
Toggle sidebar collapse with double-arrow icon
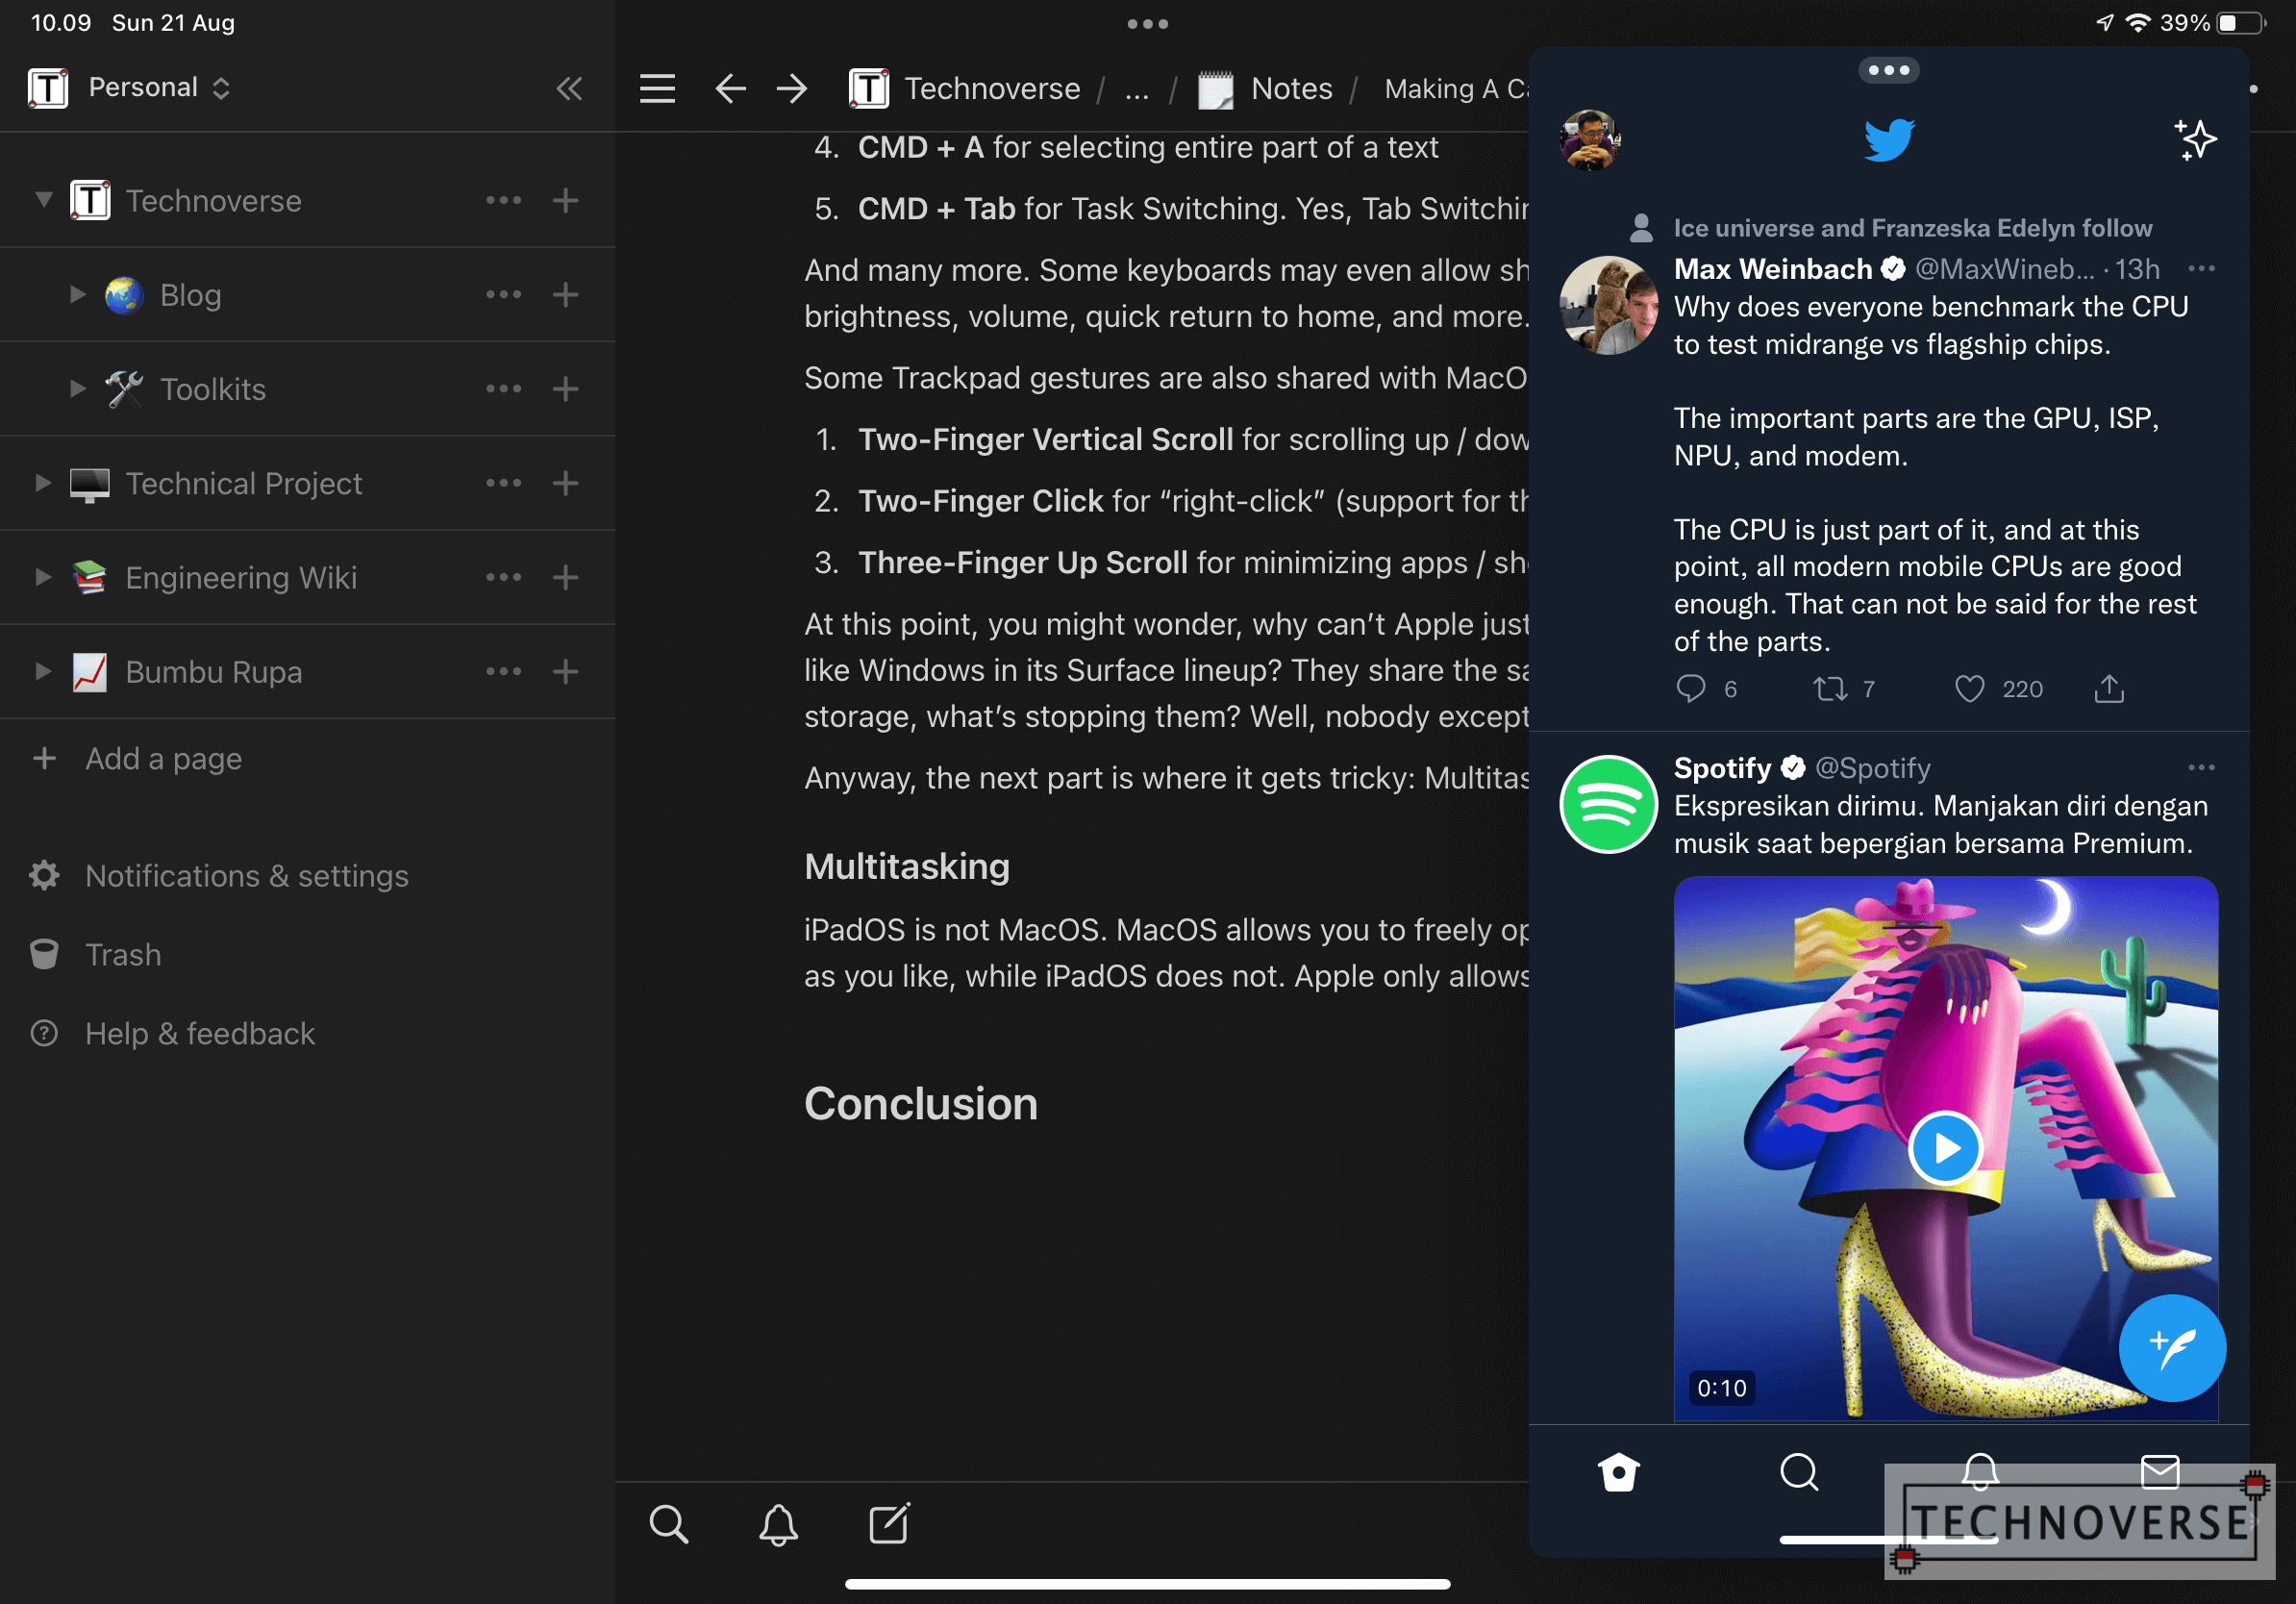(x=569, y=89)
